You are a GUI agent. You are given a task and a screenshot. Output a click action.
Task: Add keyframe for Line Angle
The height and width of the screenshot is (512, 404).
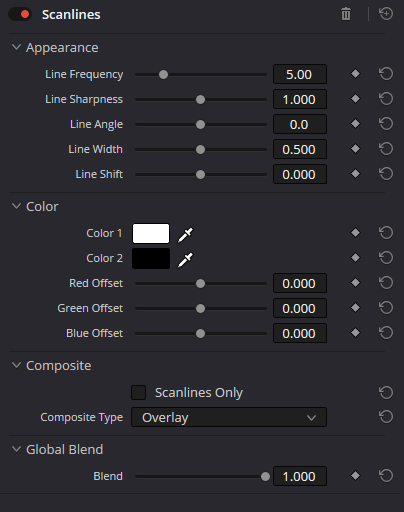(x=355, y=124)
